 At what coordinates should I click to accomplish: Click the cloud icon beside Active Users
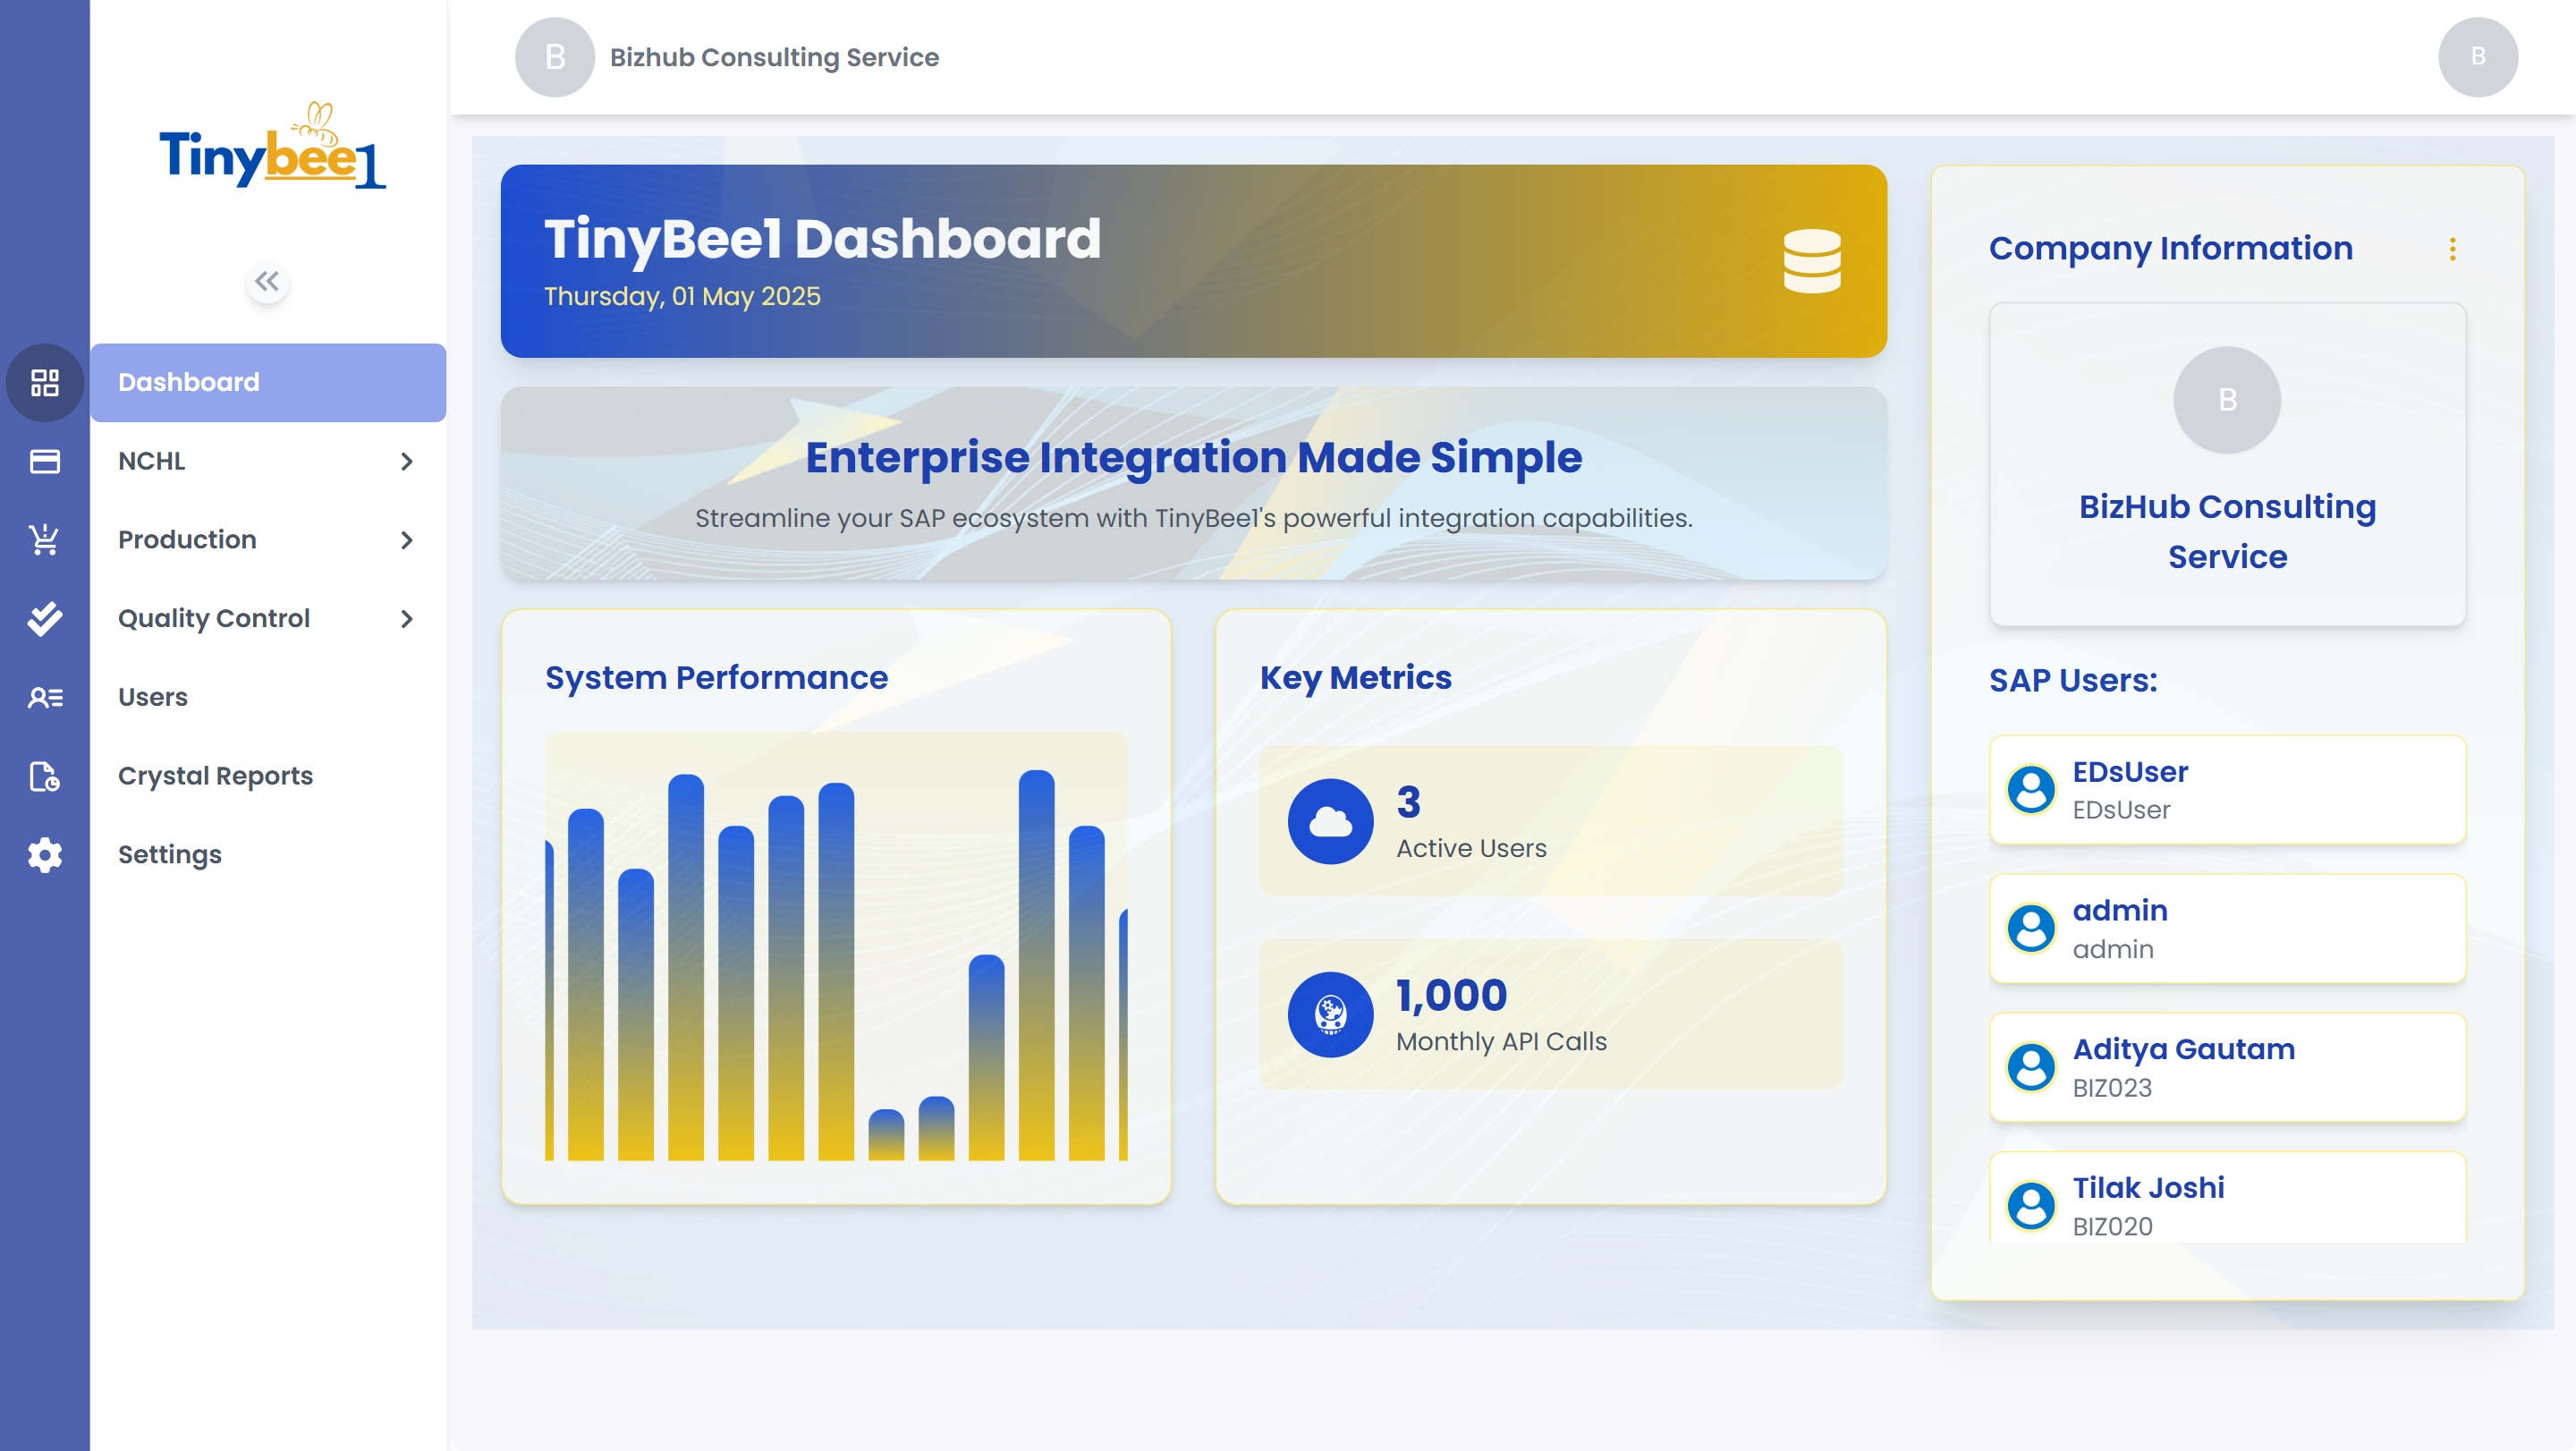tap(1330, 823)
